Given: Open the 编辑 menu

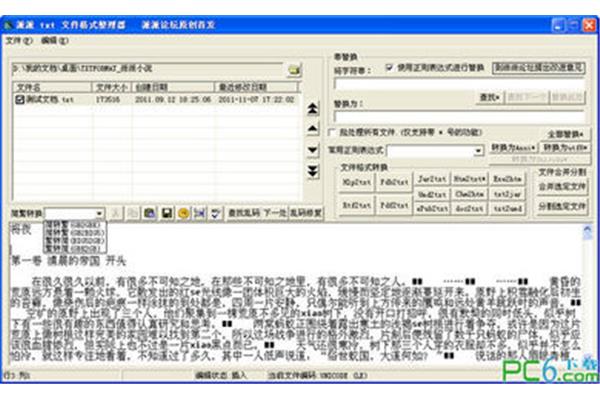Looking at the screenshot, I should [55, 41].
